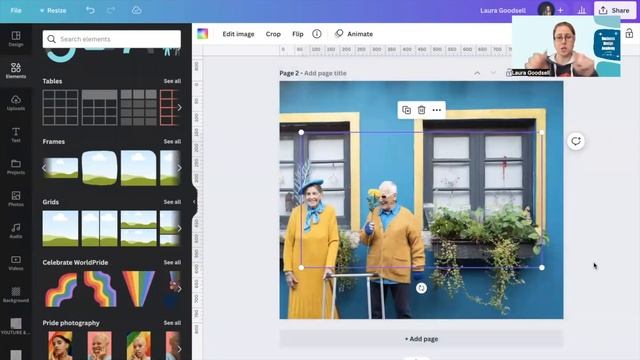640x360 pixels.
Task: Open the Uploads sidebar tab
Action: 16,103
